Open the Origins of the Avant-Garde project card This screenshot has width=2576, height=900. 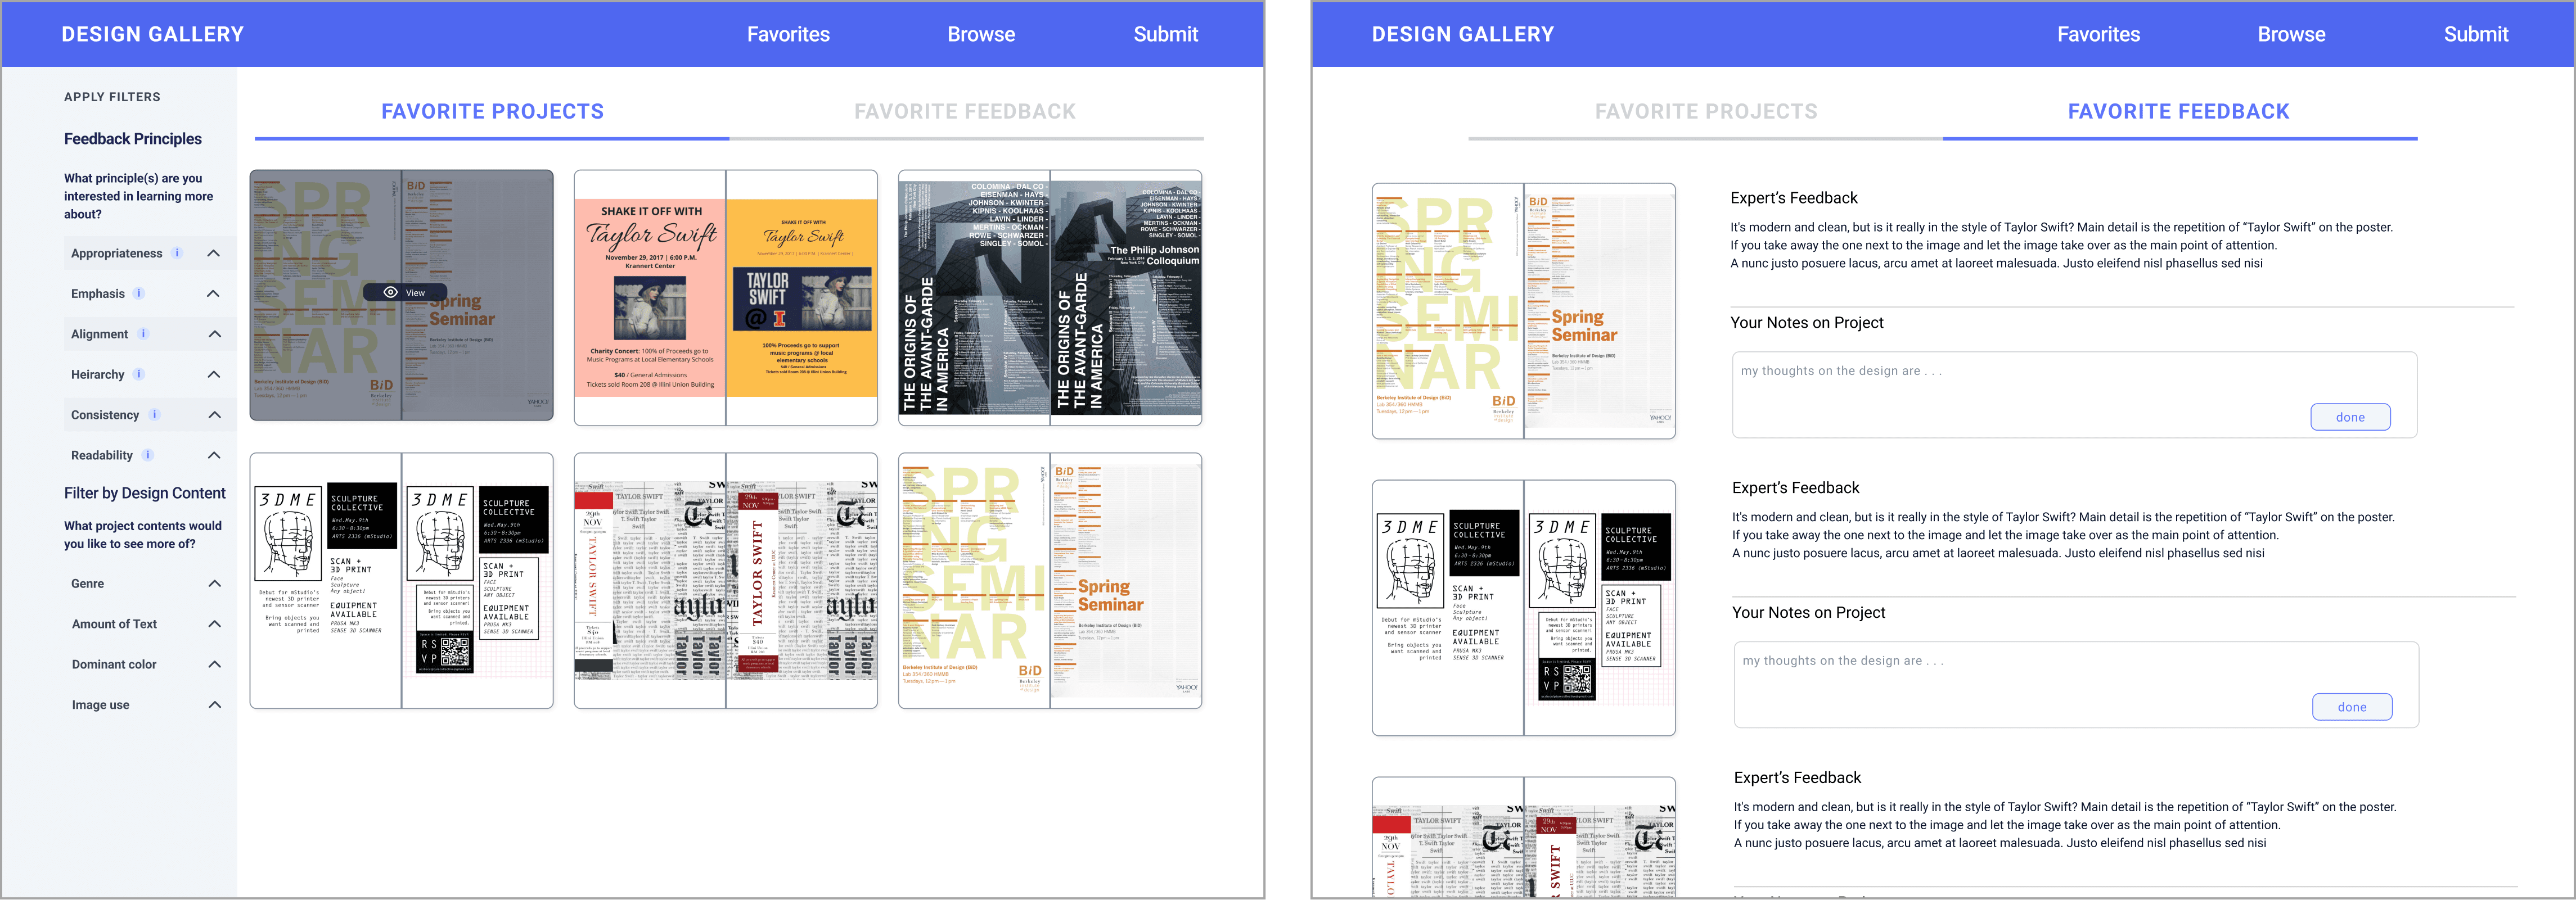1050,297
